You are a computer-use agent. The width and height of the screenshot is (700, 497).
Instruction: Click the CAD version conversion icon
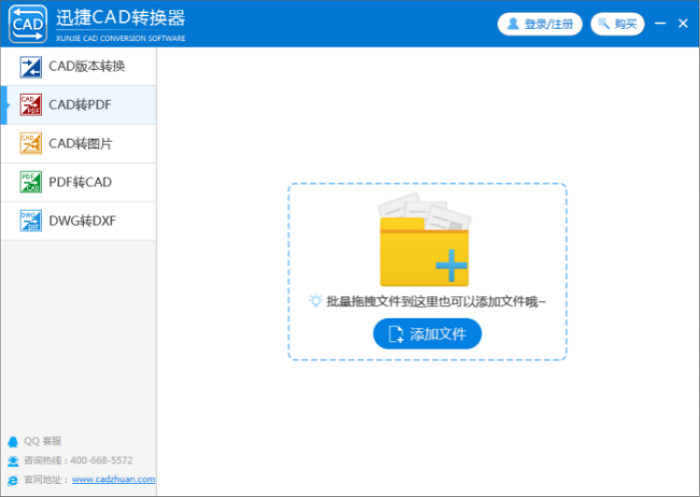pyautogui.click(x=31, y=67)
